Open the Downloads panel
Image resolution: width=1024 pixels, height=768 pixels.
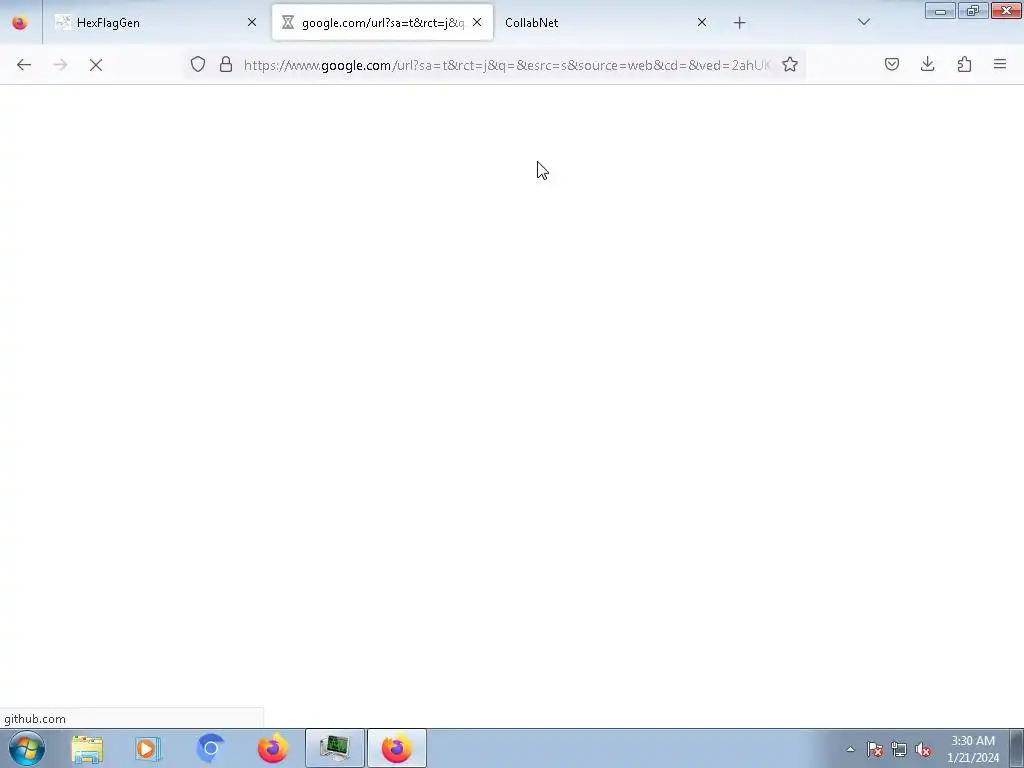[928, 64]
